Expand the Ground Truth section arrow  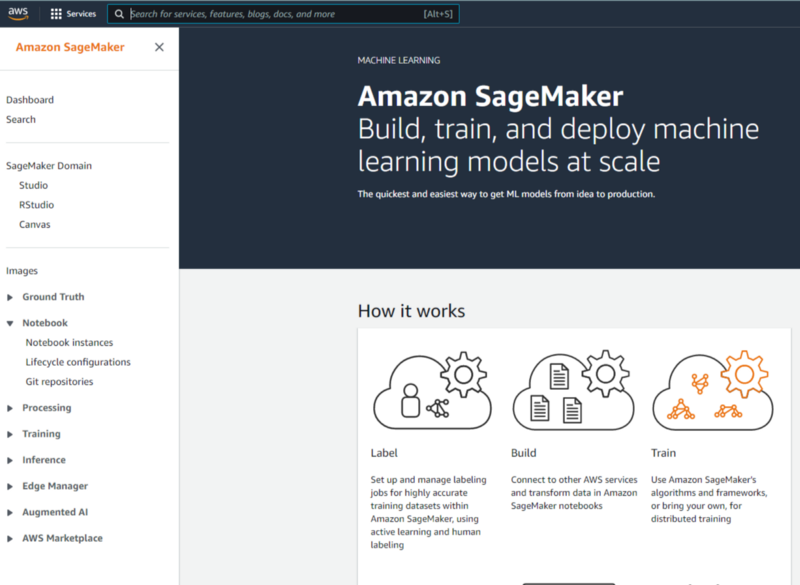[10, 297]
